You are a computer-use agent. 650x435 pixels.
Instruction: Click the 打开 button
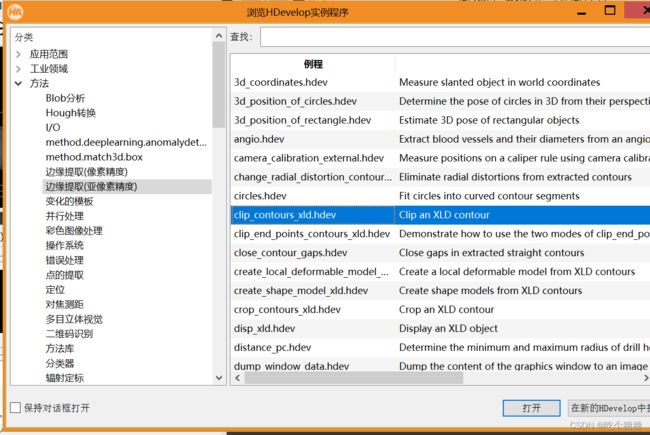tap(531, 408)
